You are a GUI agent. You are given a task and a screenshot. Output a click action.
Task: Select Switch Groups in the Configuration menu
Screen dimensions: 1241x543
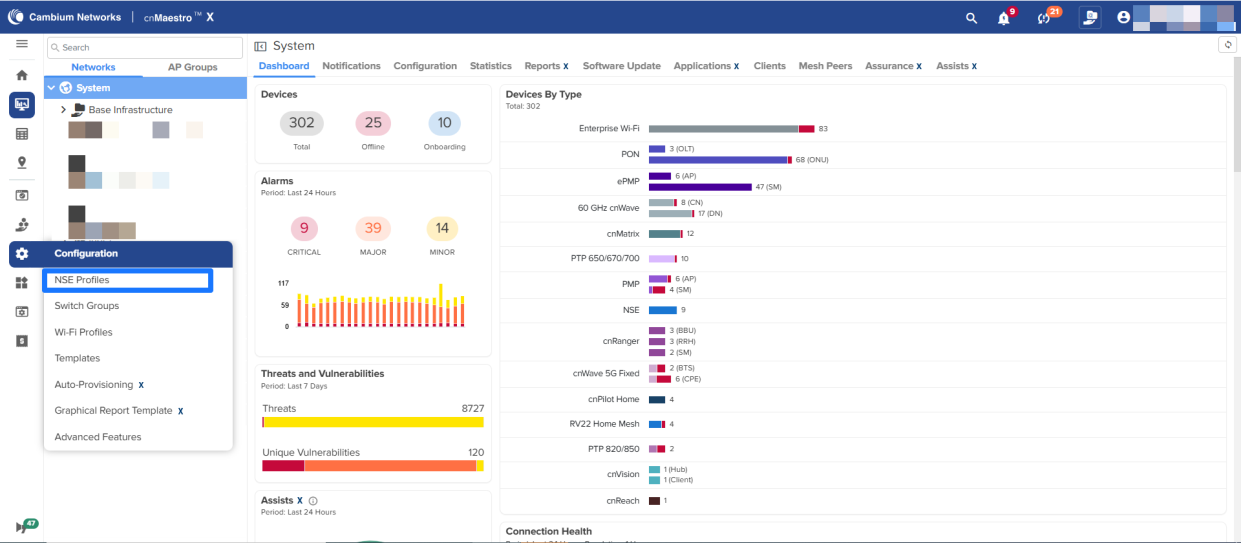click(x=87, y=306)
